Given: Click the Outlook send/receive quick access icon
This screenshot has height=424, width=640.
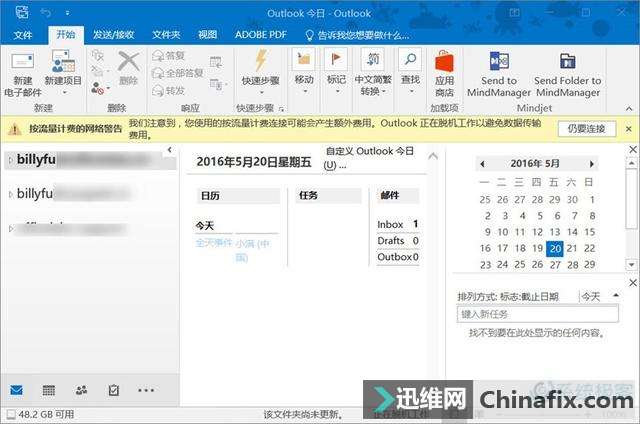Looking at the screenshot, I should coord(22,12).
